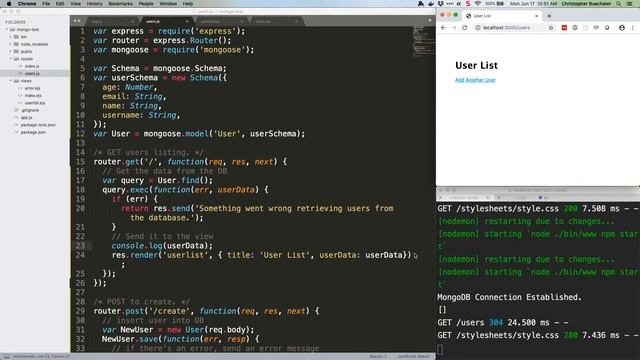The image size is (640, 360).
Task: Open the View menu
Action: click(76, 4)
